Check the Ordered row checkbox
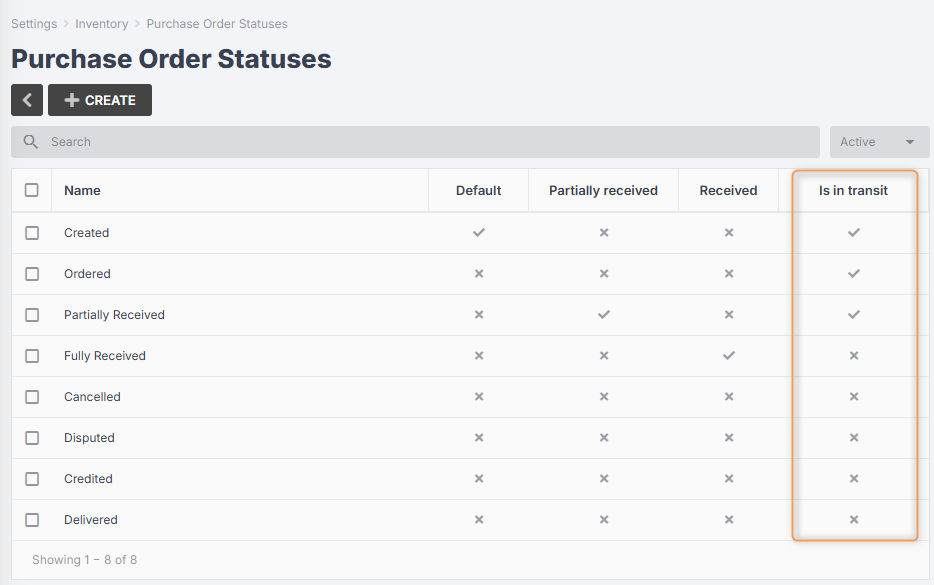The image size is (934, 585). pos(32,274)
